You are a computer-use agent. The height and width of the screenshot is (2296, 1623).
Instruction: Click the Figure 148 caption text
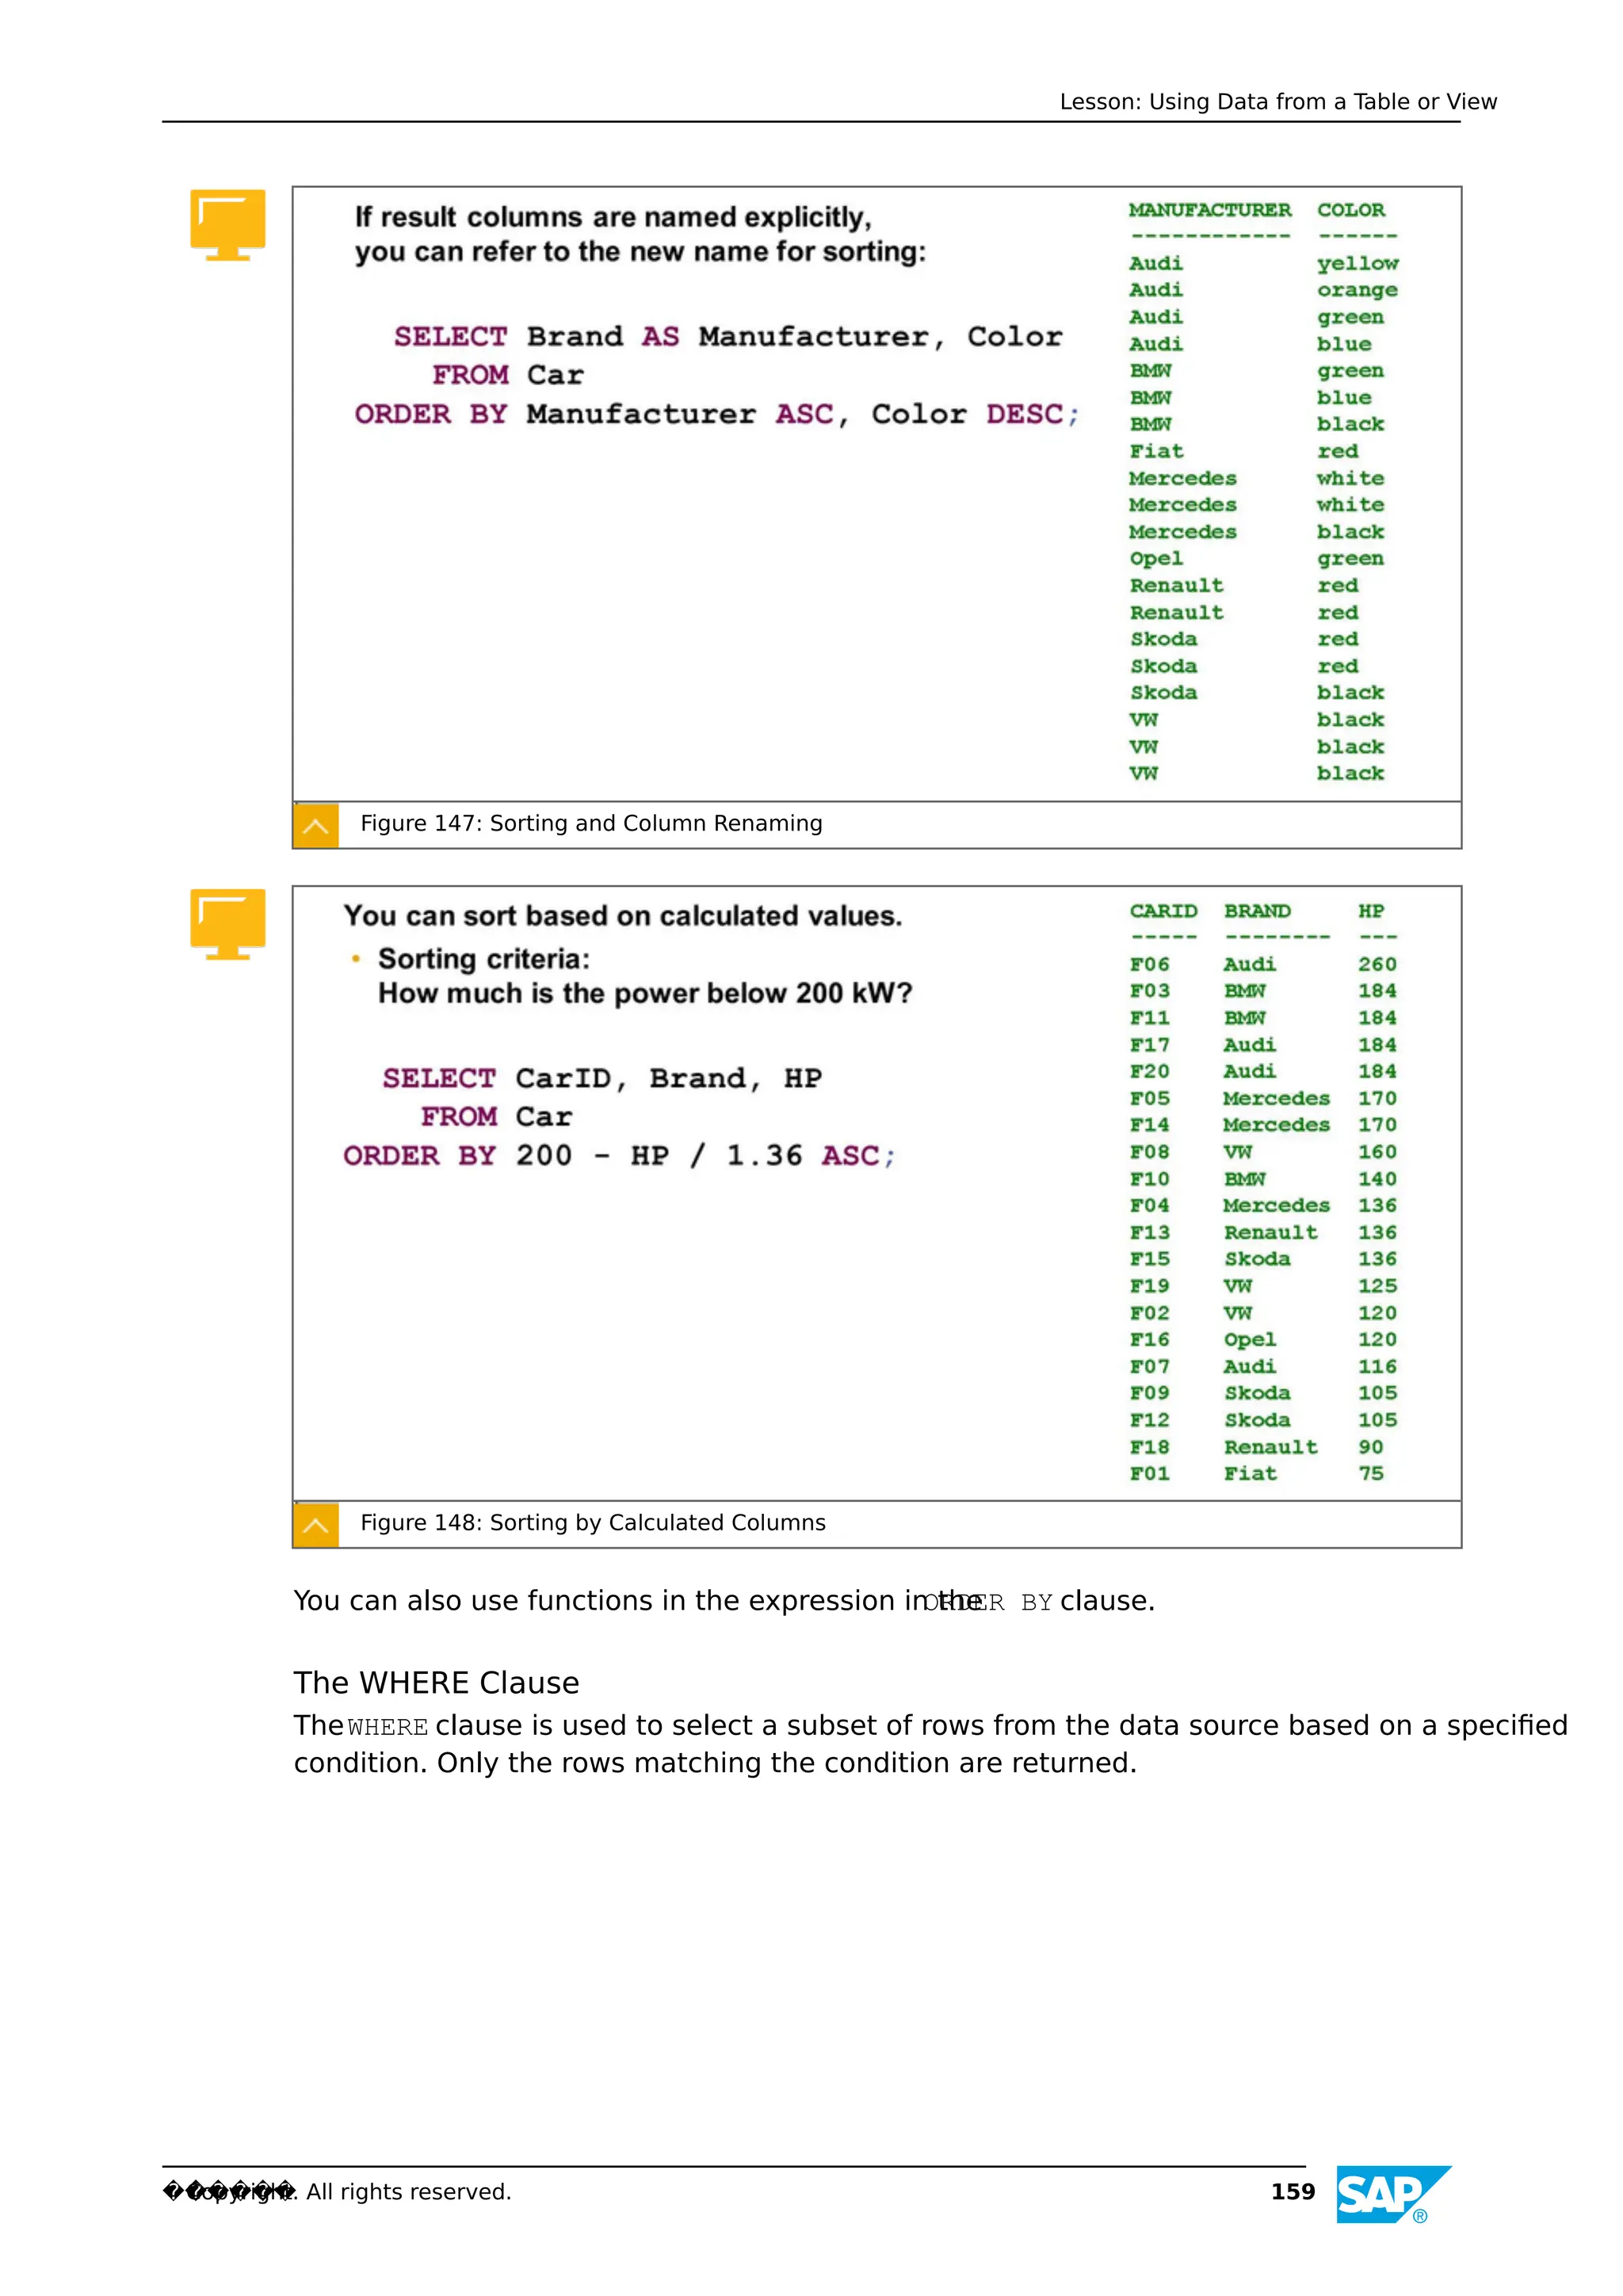pyautogui.click(x=593, y=1523)
